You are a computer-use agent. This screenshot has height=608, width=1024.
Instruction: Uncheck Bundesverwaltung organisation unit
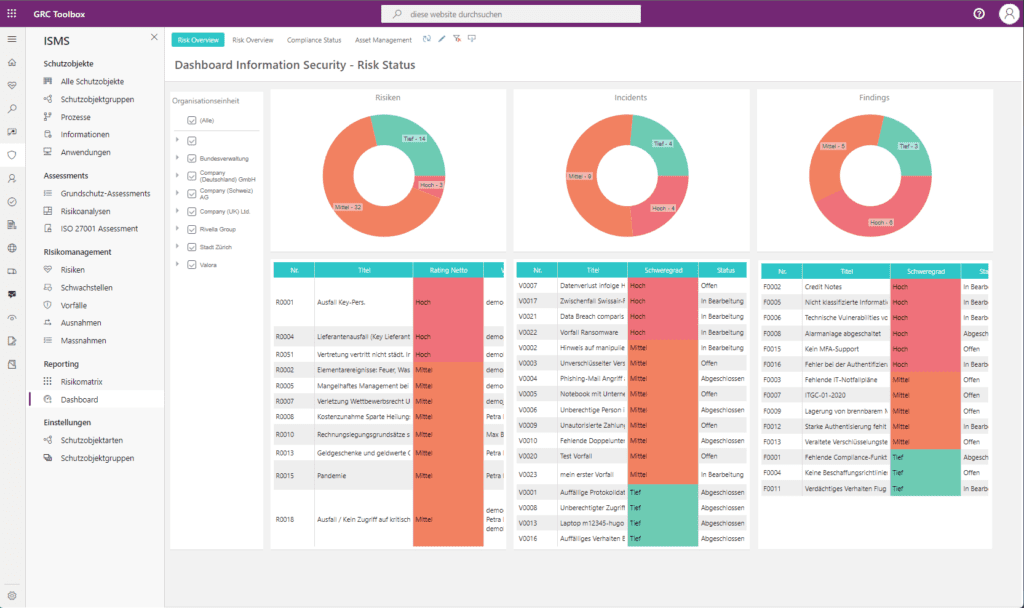coord(191,158)
